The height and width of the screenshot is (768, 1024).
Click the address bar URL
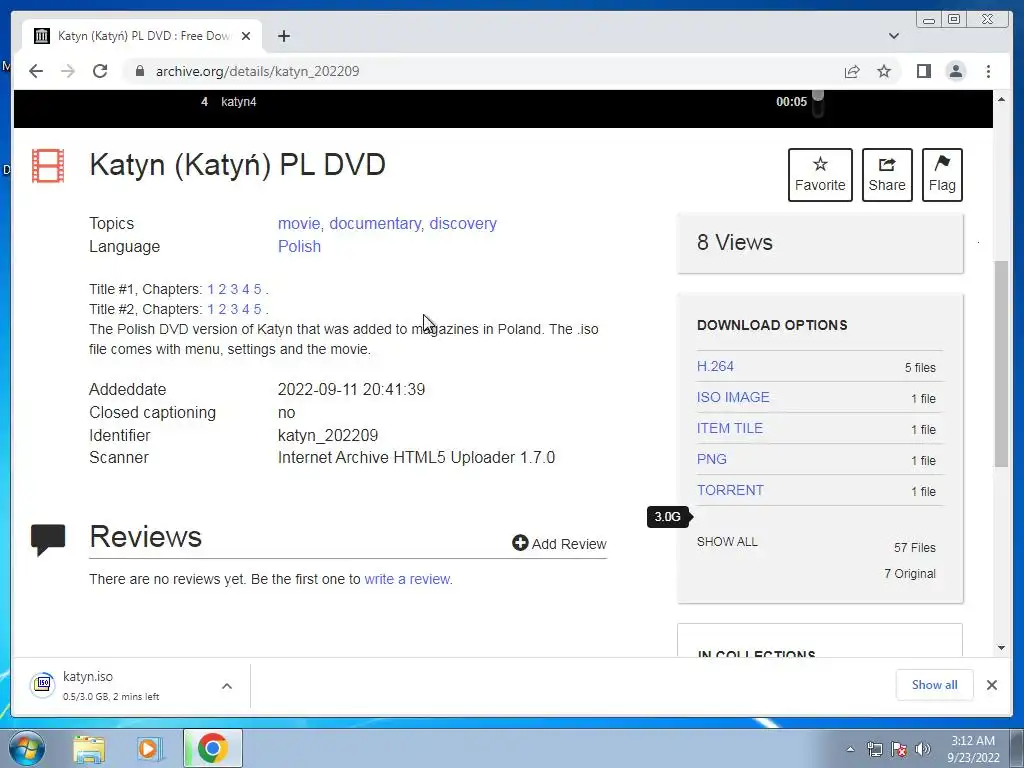click(257, 71)
